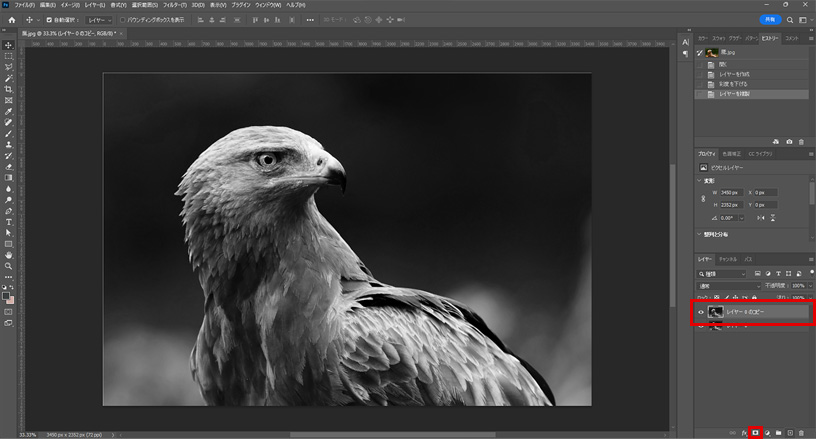The height and width of the screenshot is (439, 816).
Task: Toggle width-height link in Properties
Action: pyautogui.click(x=703, y=199)
